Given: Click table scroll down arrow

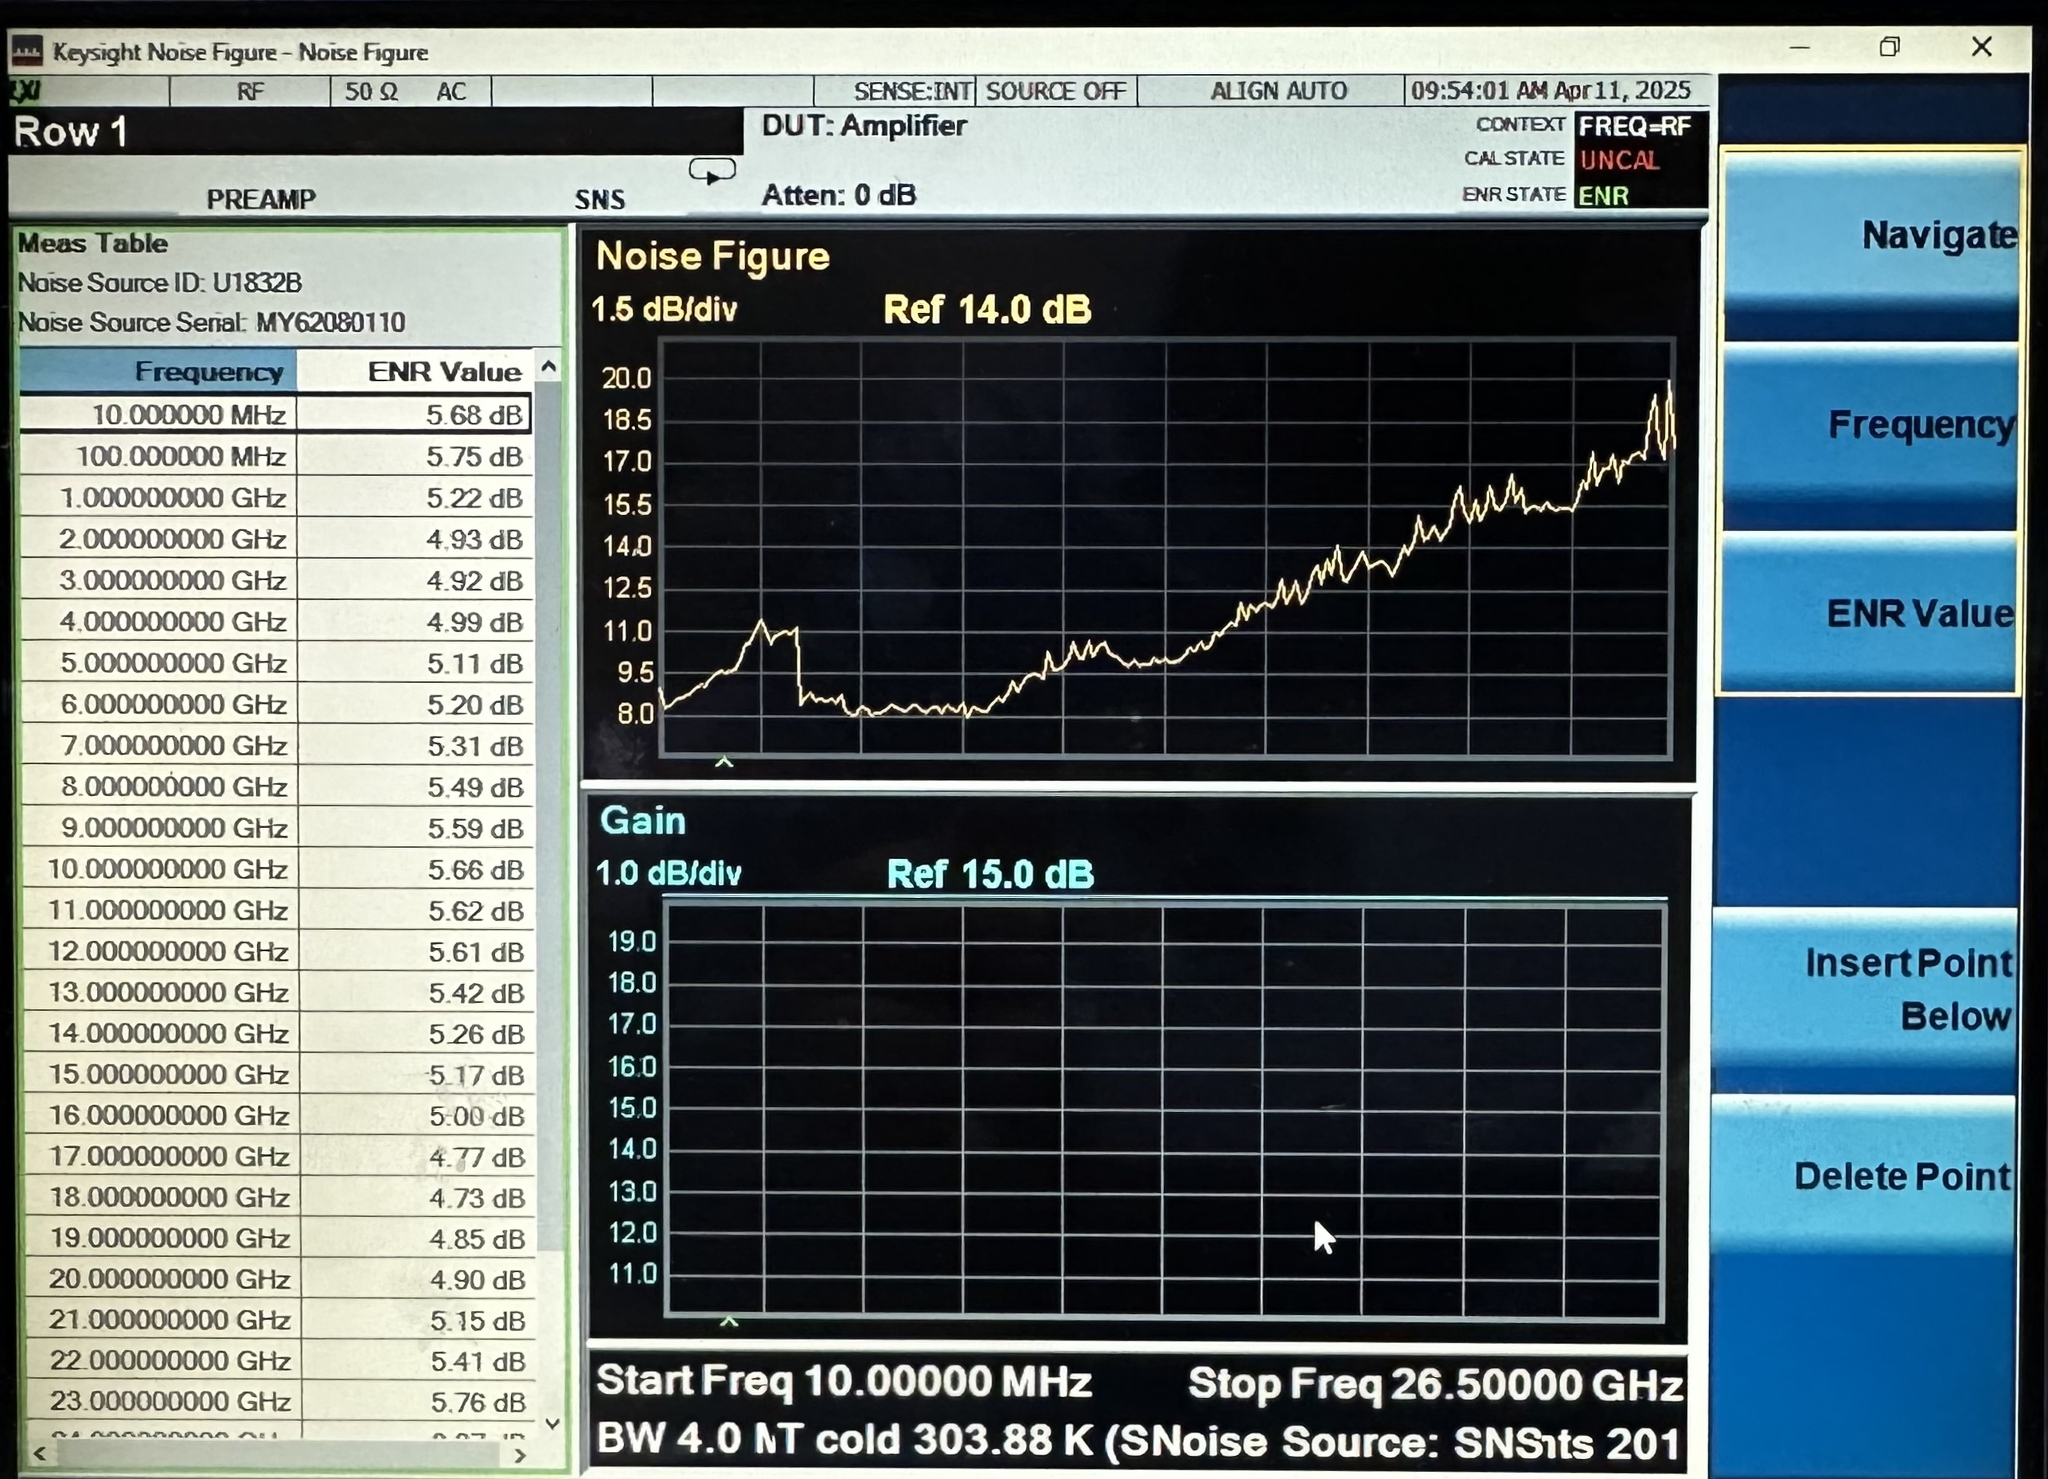Looking at the screenshot, I should [551, 1422].
